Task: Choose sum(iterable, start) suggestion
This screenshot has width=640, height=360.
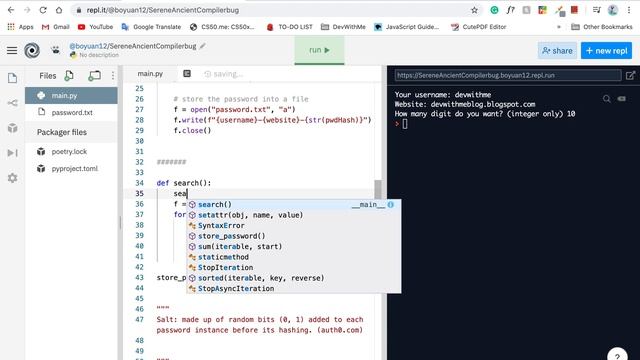Action: [x=293, y=247]
